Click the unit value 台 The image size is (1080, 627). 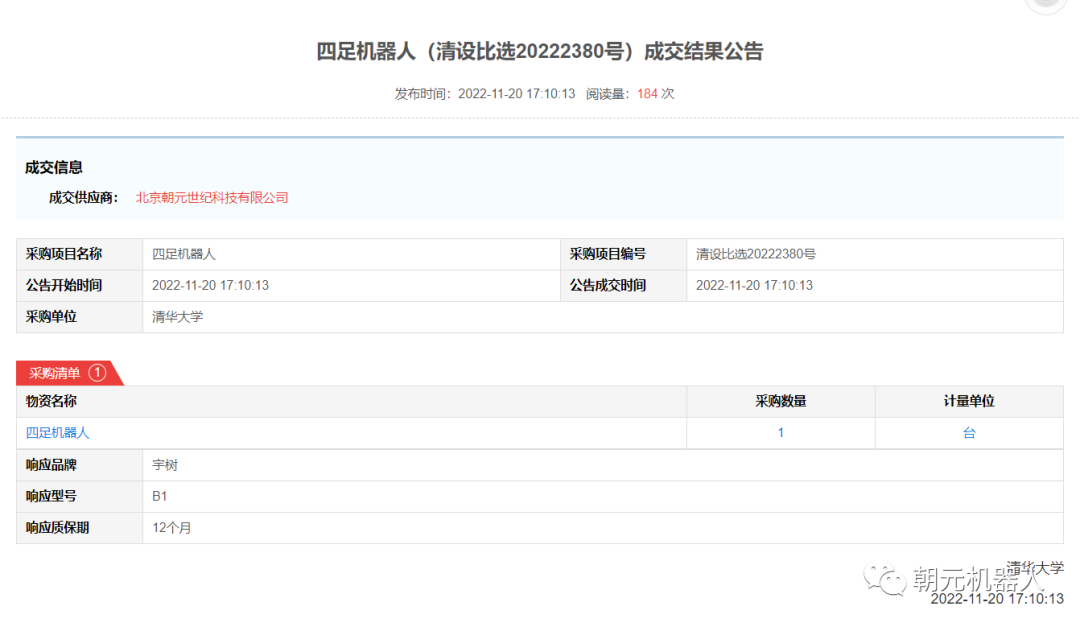tap(969, 433)
